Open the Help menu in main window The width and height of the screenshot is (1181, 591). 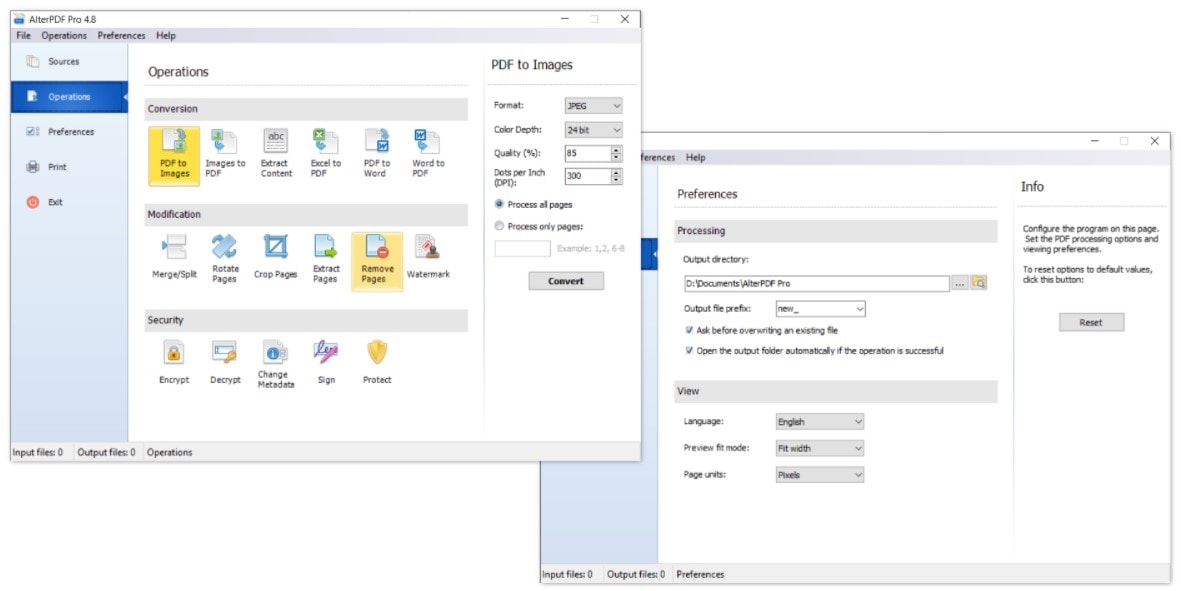[x=166, y=35]
